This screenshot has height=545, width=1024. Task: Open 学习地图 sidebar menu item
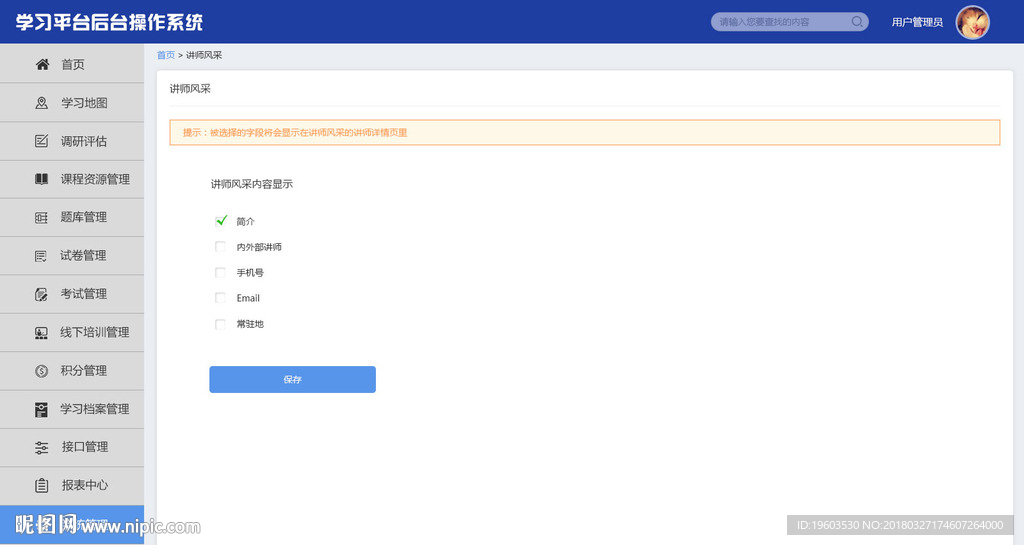[72, 102]
